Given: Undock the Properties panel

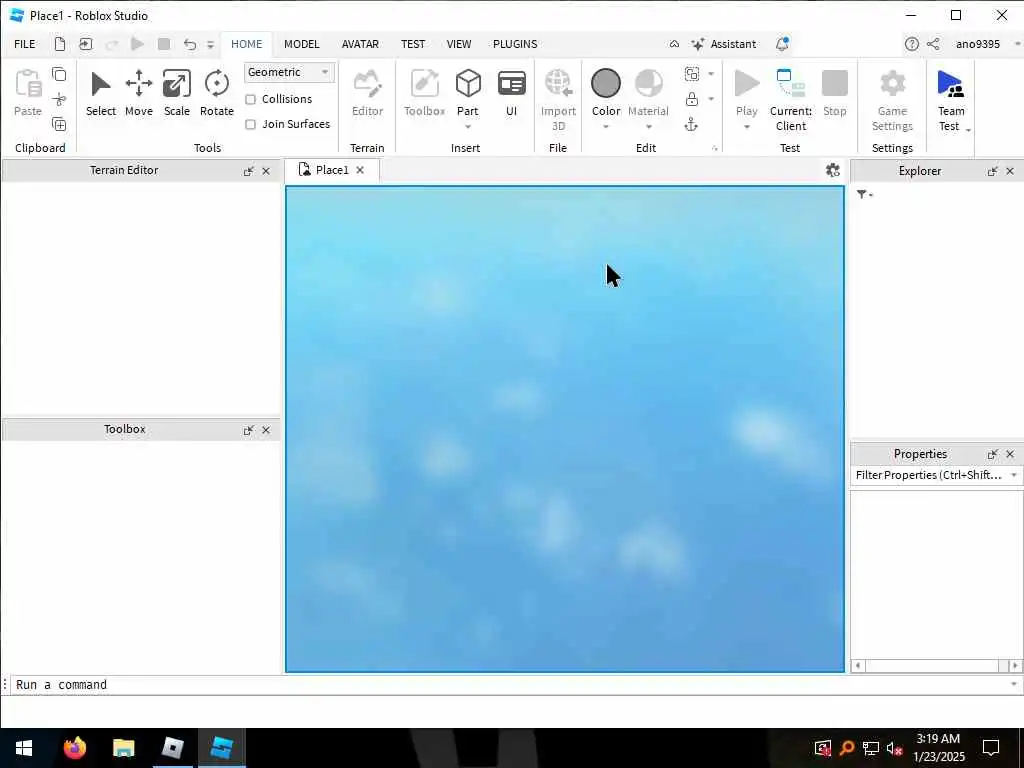Looking at the screenshot, I should [x=992, y=454].
